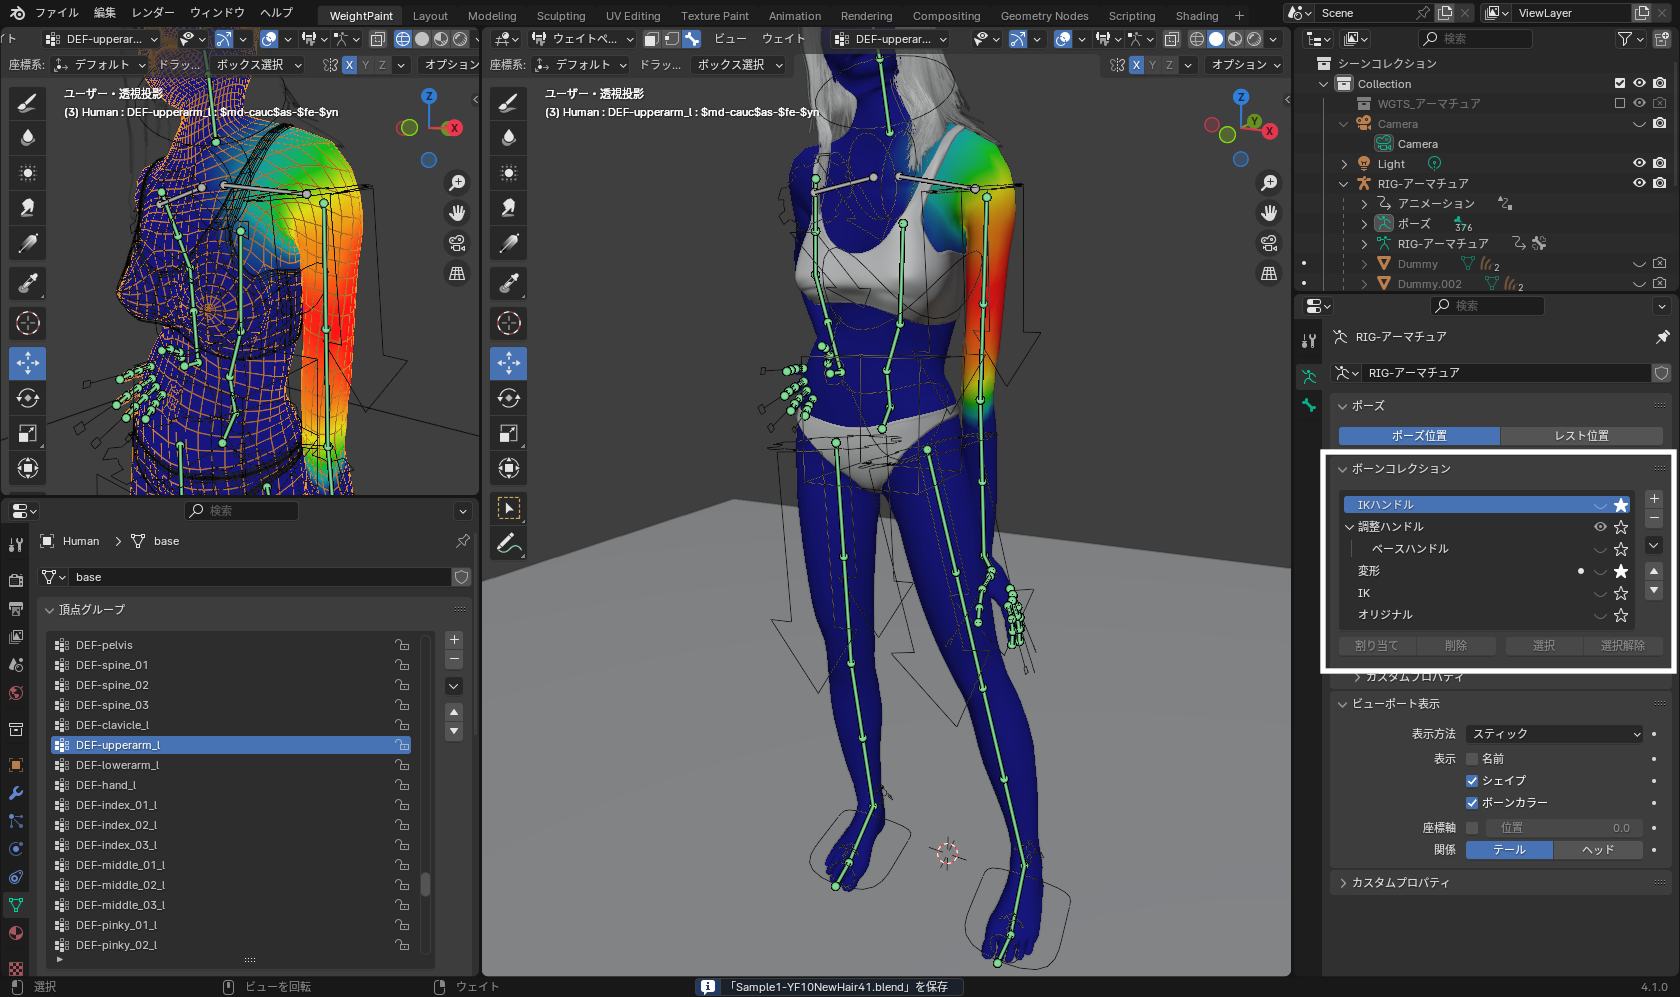The height and width of the screenshot is (997, 1680).
Task: Enable the 名前 display checkbox
Action: (x=1472, y=759)
